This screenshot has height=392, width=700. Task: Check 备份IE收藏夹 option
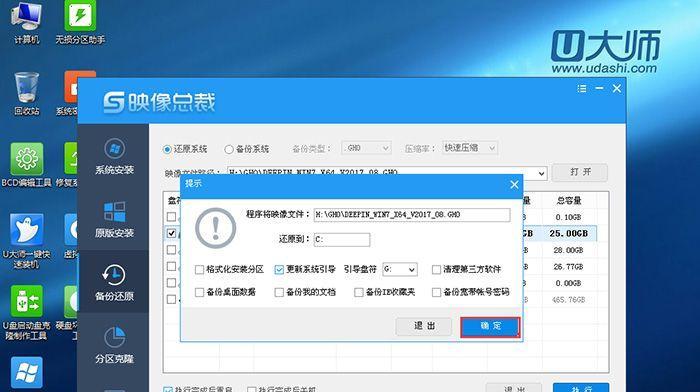358,292
